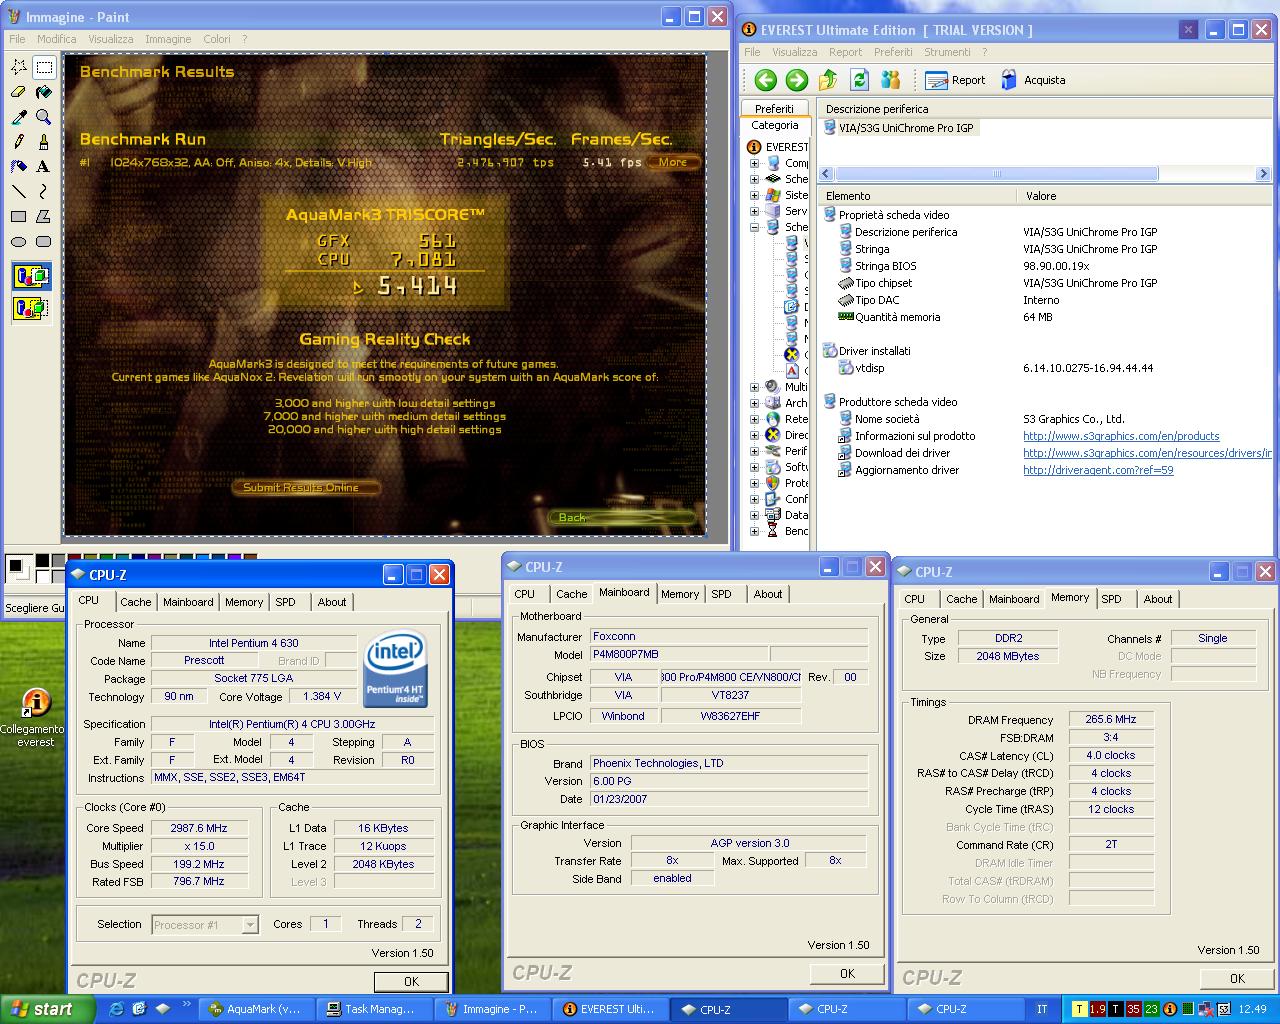Open Cache tab in leftmost CPU-Z window
Viewport: 1280px width, 1024px height.
coord(136,602)
